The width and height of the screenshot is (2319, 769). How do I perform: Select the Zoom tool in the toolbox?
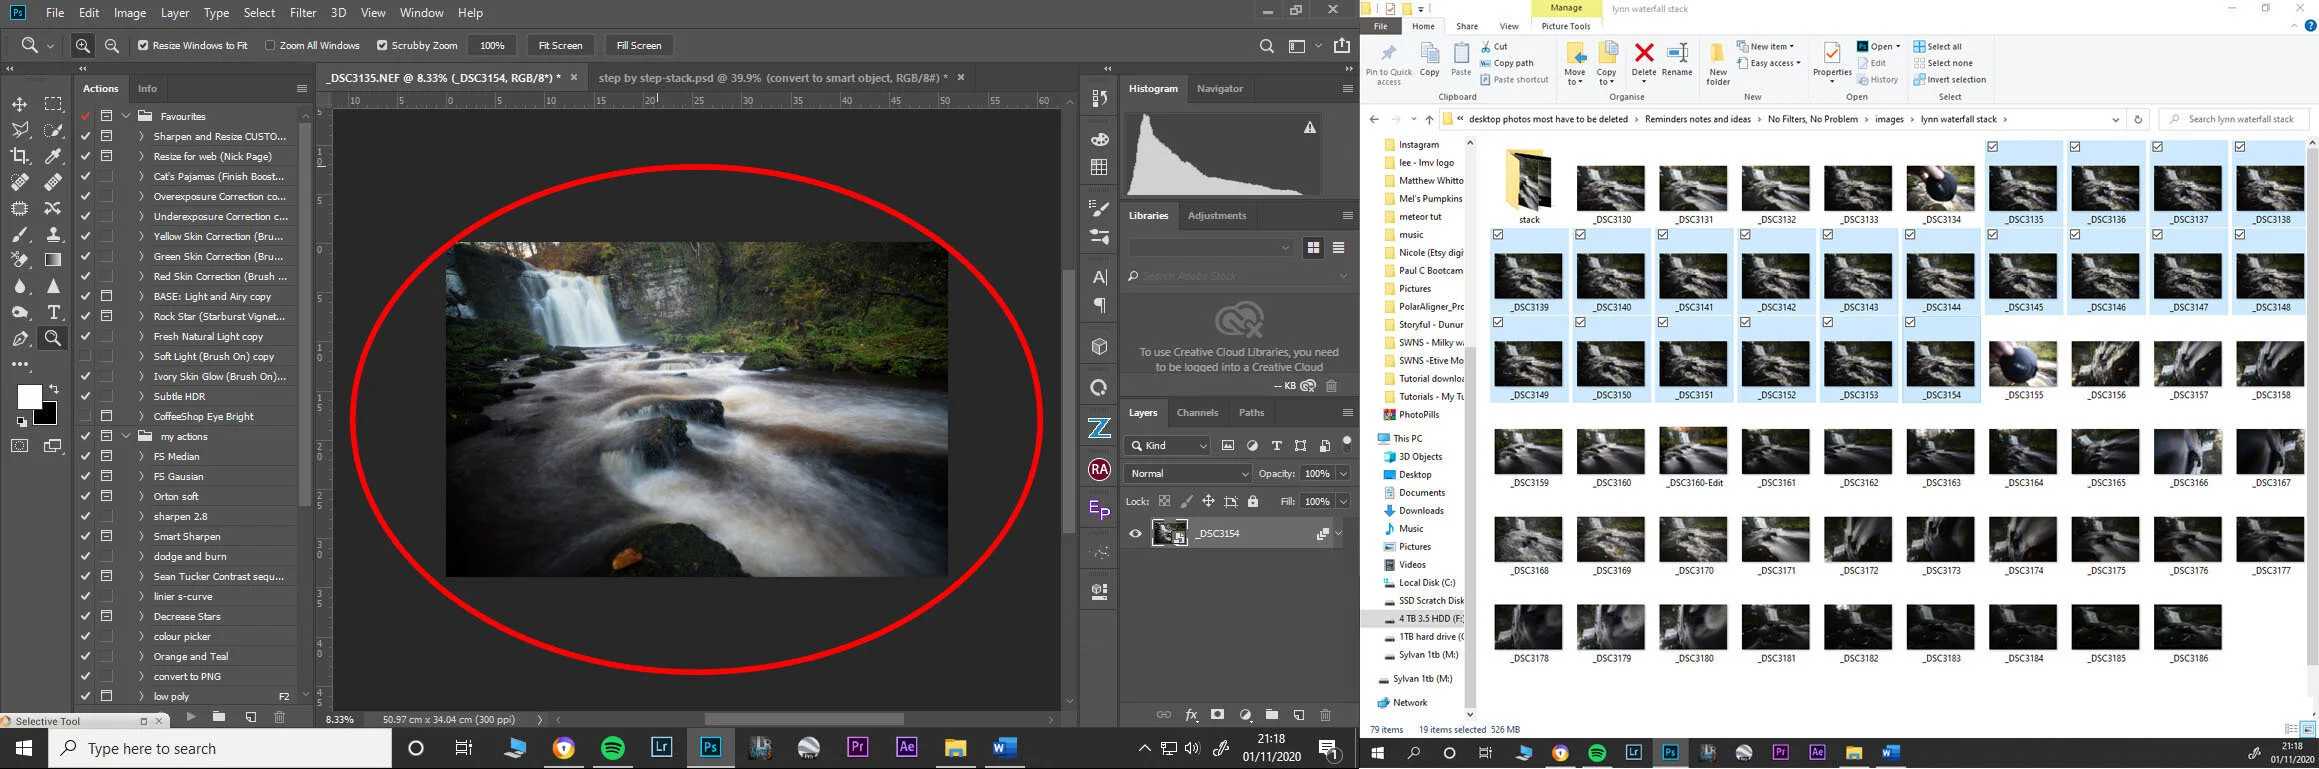pos(53,338)
